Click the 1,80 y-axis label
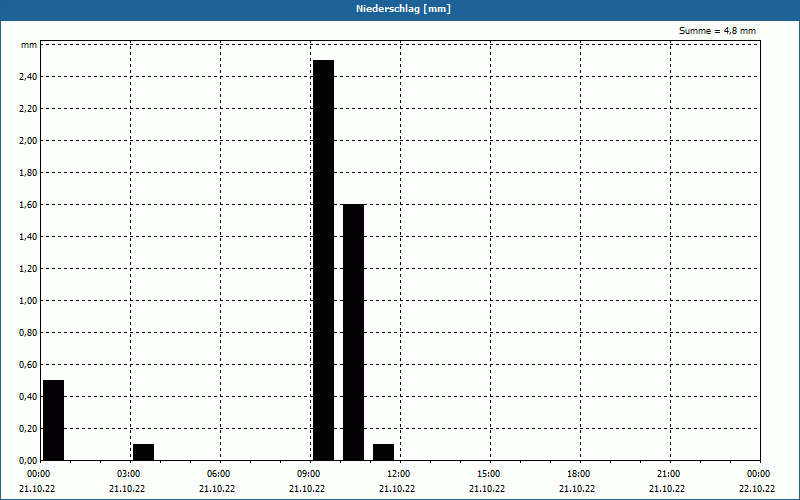 (x=28, y=172)
